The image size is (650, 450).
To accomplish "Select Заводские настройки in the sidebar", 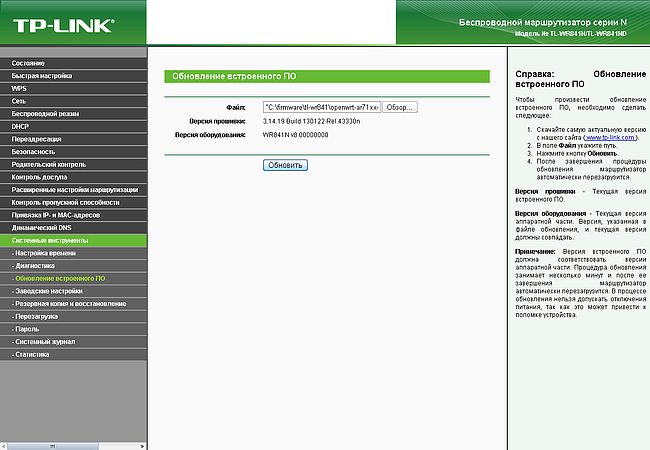I will 49,291.
